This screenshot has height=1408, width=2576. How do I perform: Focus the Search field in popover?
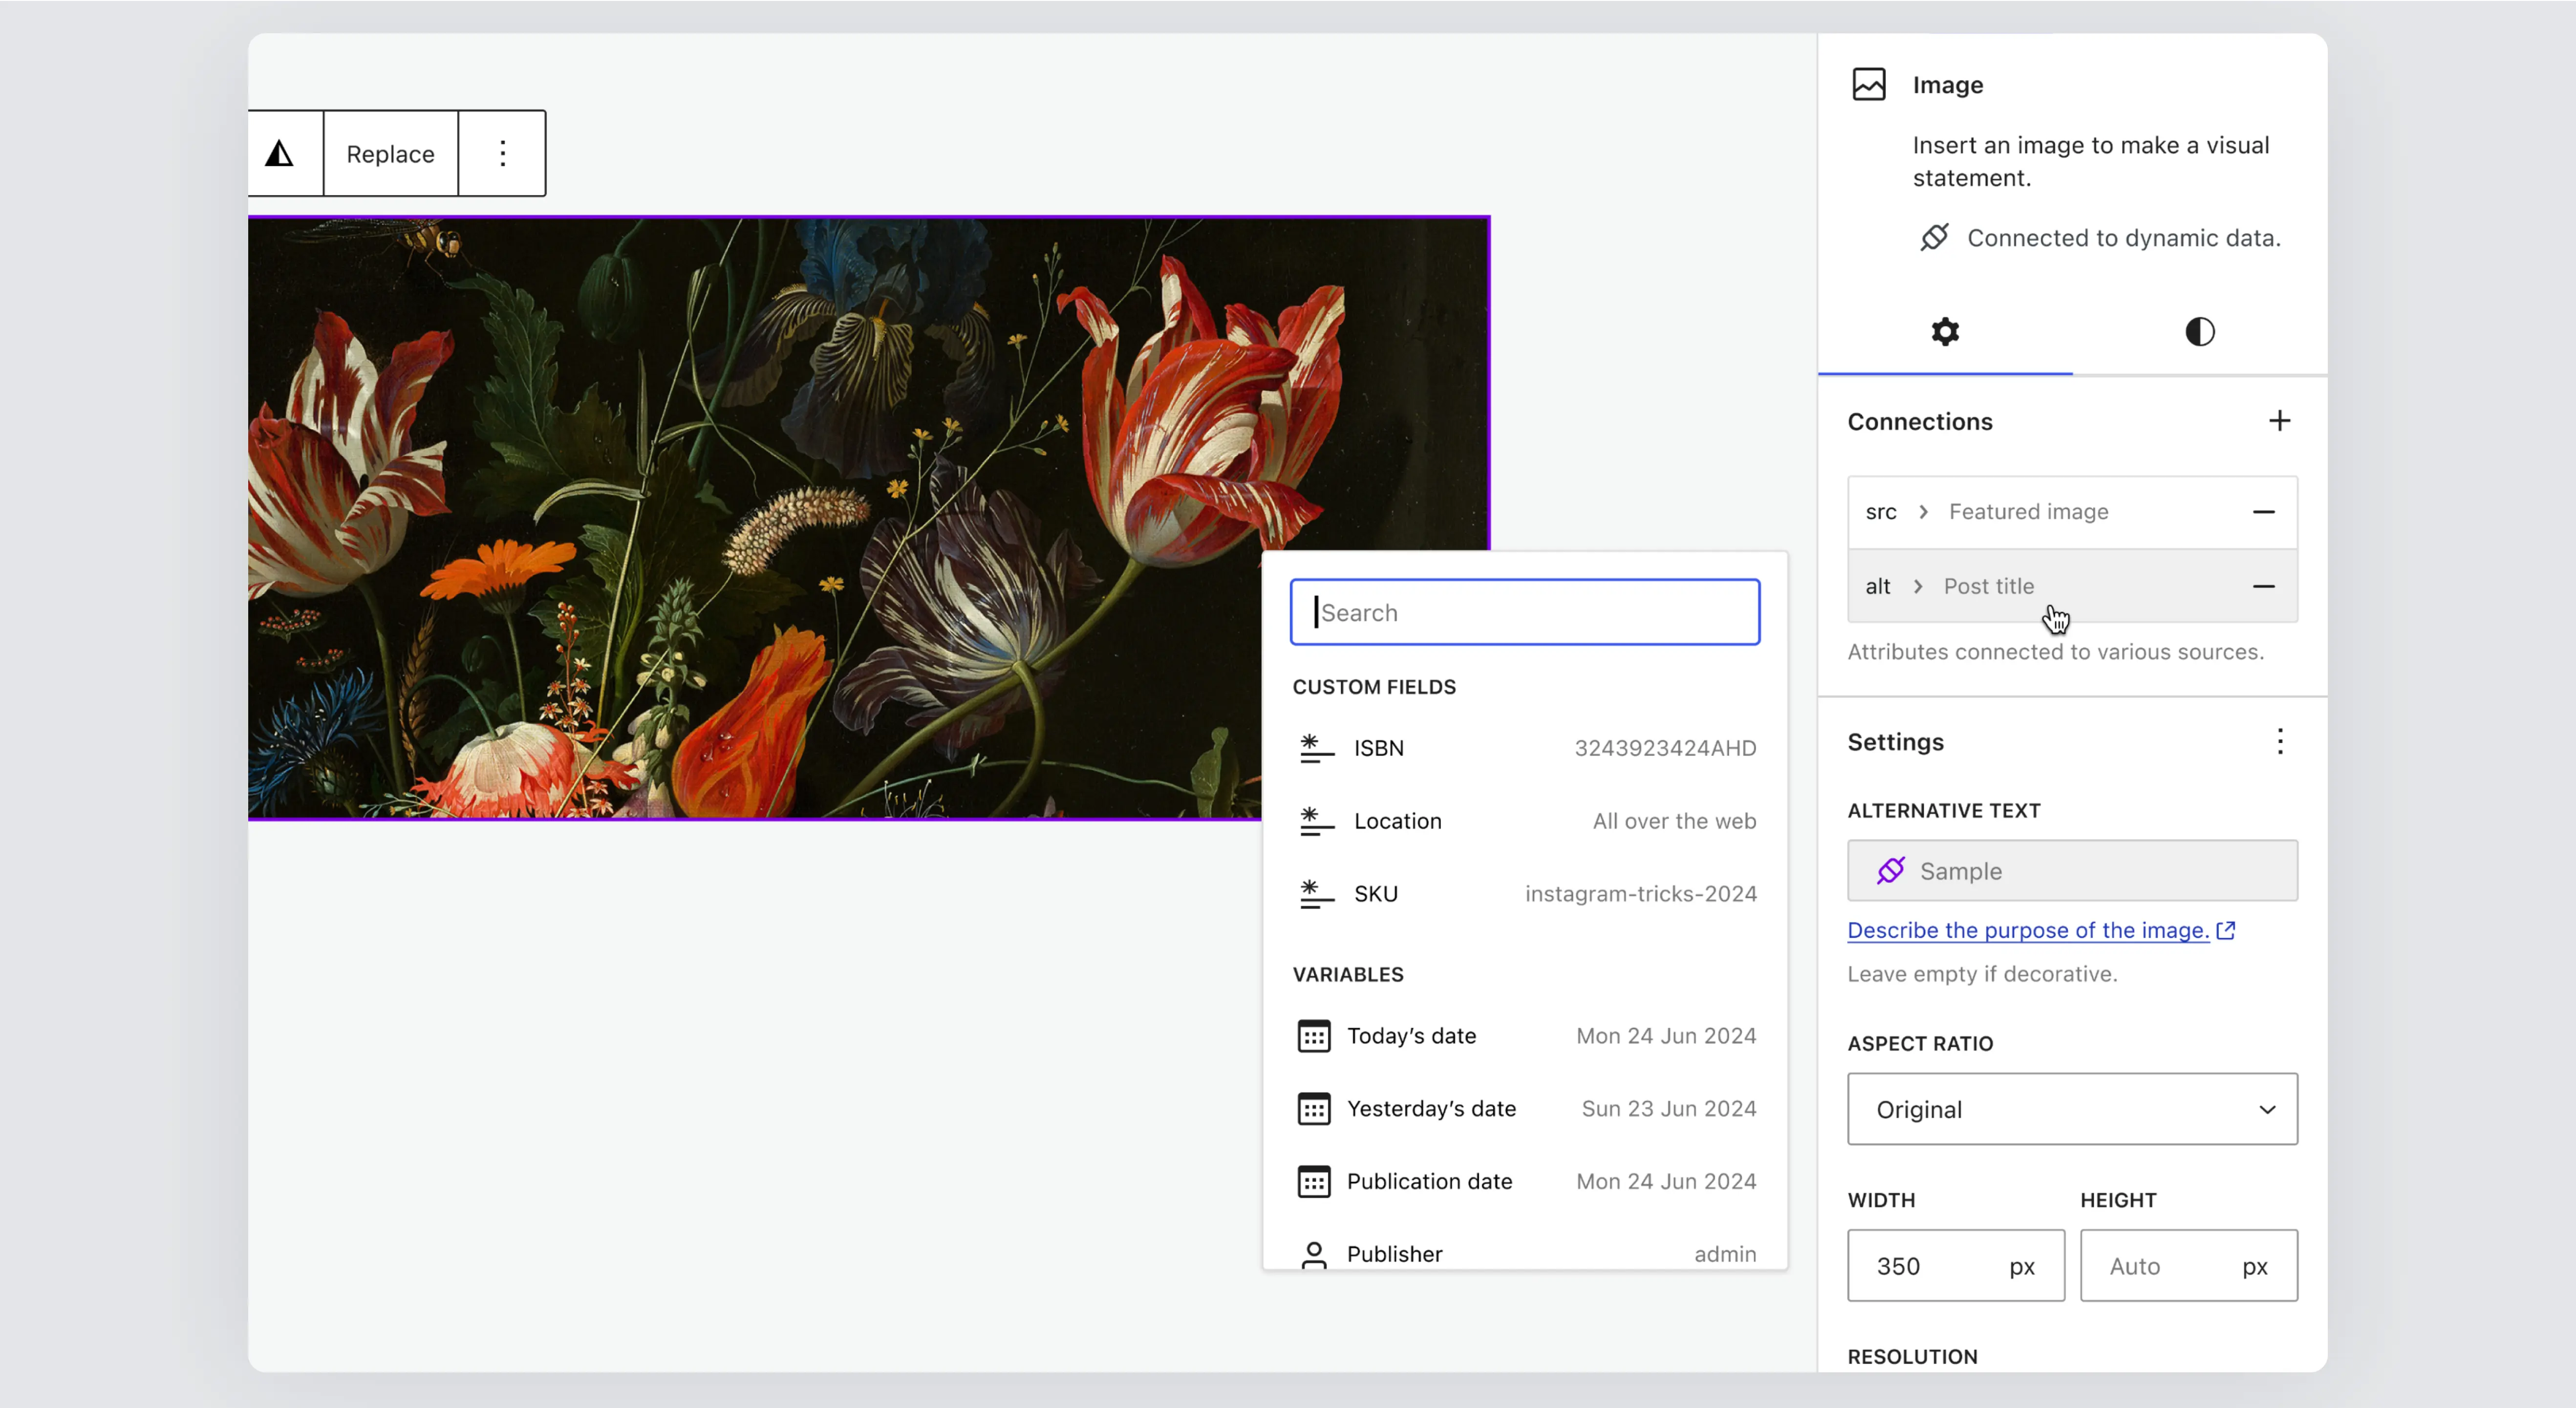pyautogui.click(x=1524, y=612)
